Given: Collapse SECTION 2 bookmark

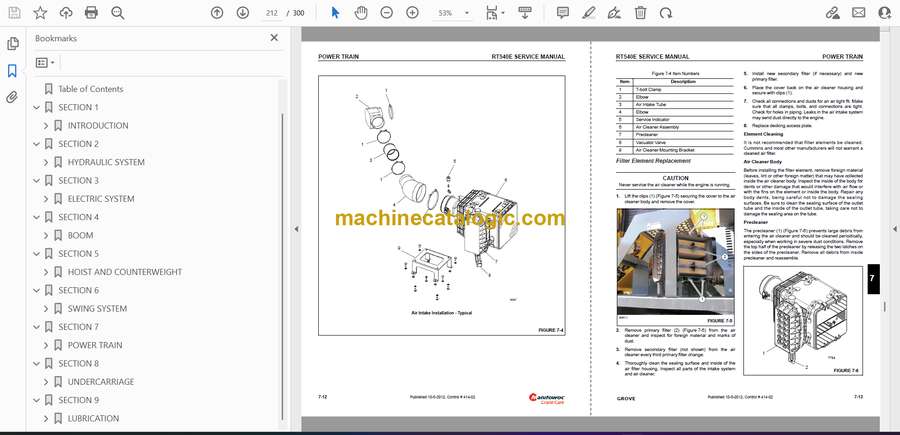Looking at the screenshot, I should pos(37,144).
